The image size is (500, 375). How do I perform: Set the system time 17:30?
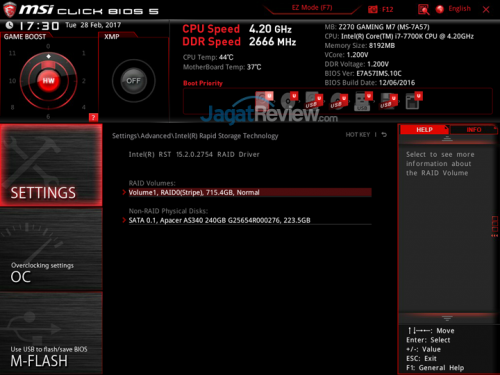(x=39, y=26)
